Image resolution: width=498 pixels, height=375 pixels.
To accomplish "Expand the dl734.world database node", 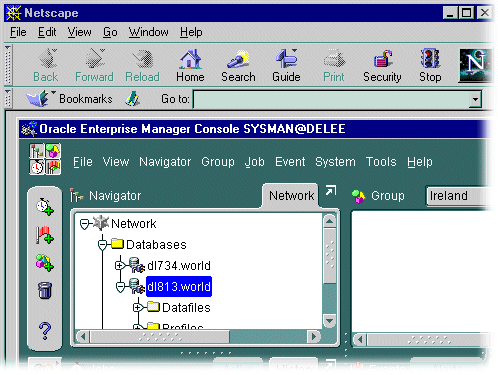I will [x=120, y=266].
